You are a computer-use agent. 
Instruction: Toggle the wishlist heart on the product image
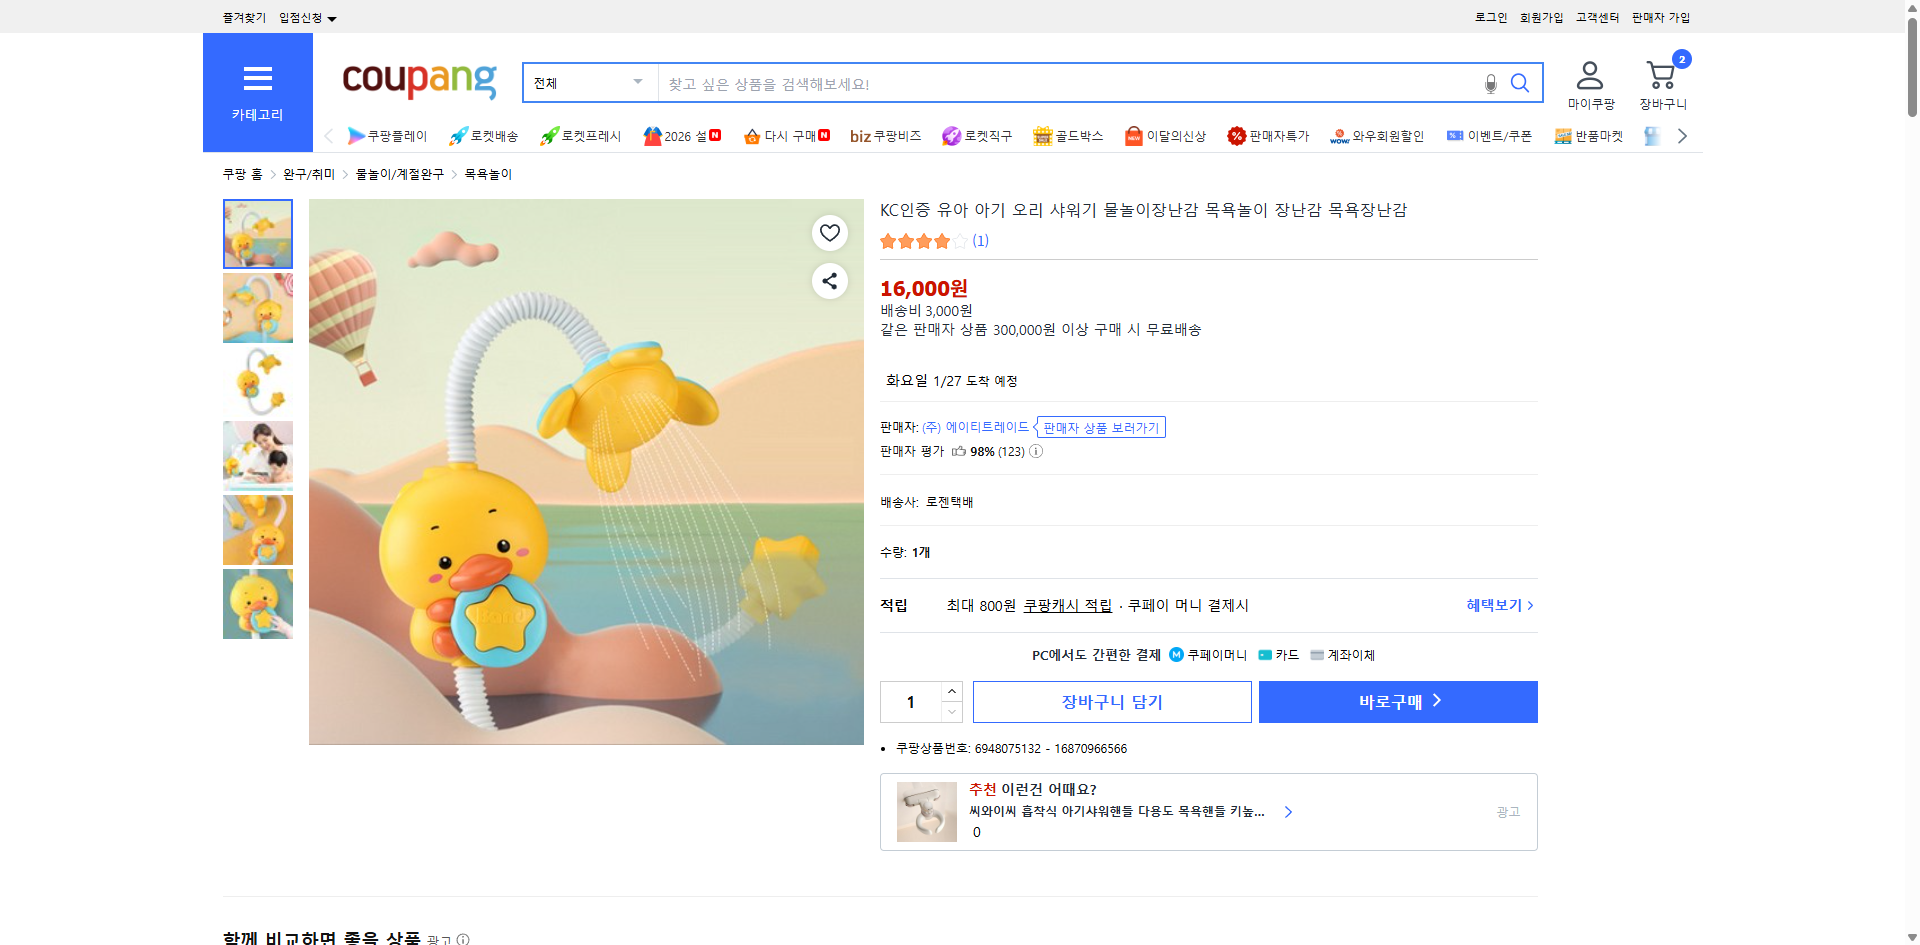(x=829, y=232)
